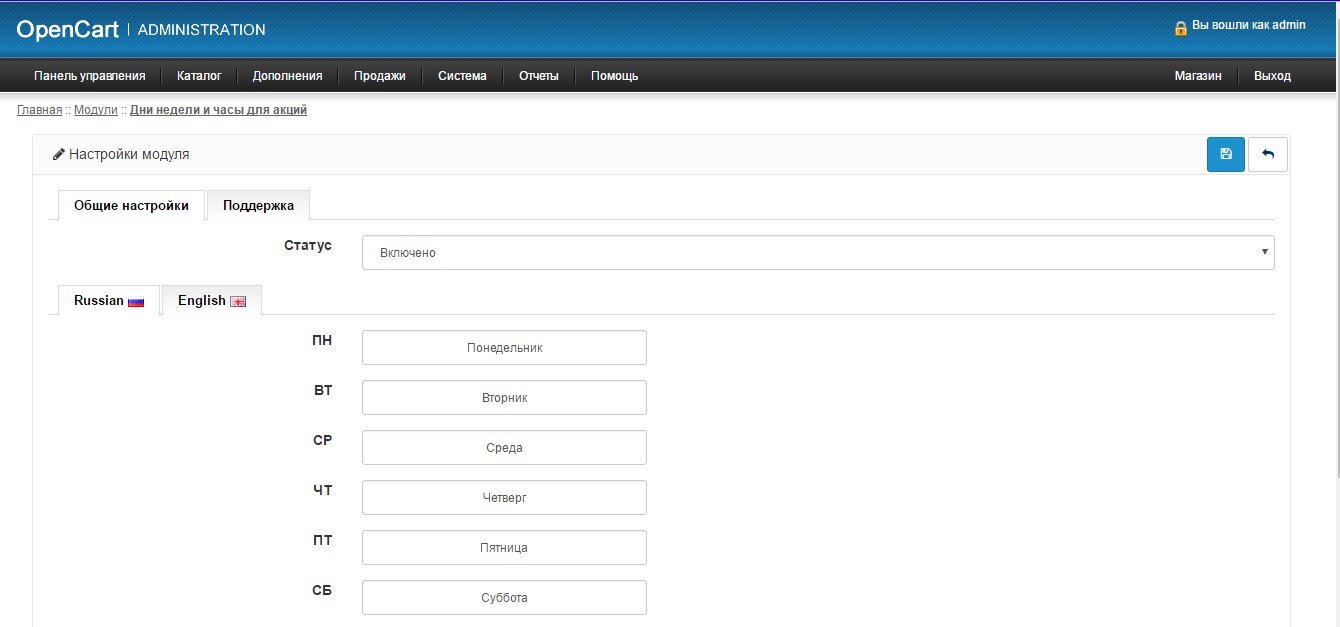
Task: Open the Продажи menu
Action: 380,76
